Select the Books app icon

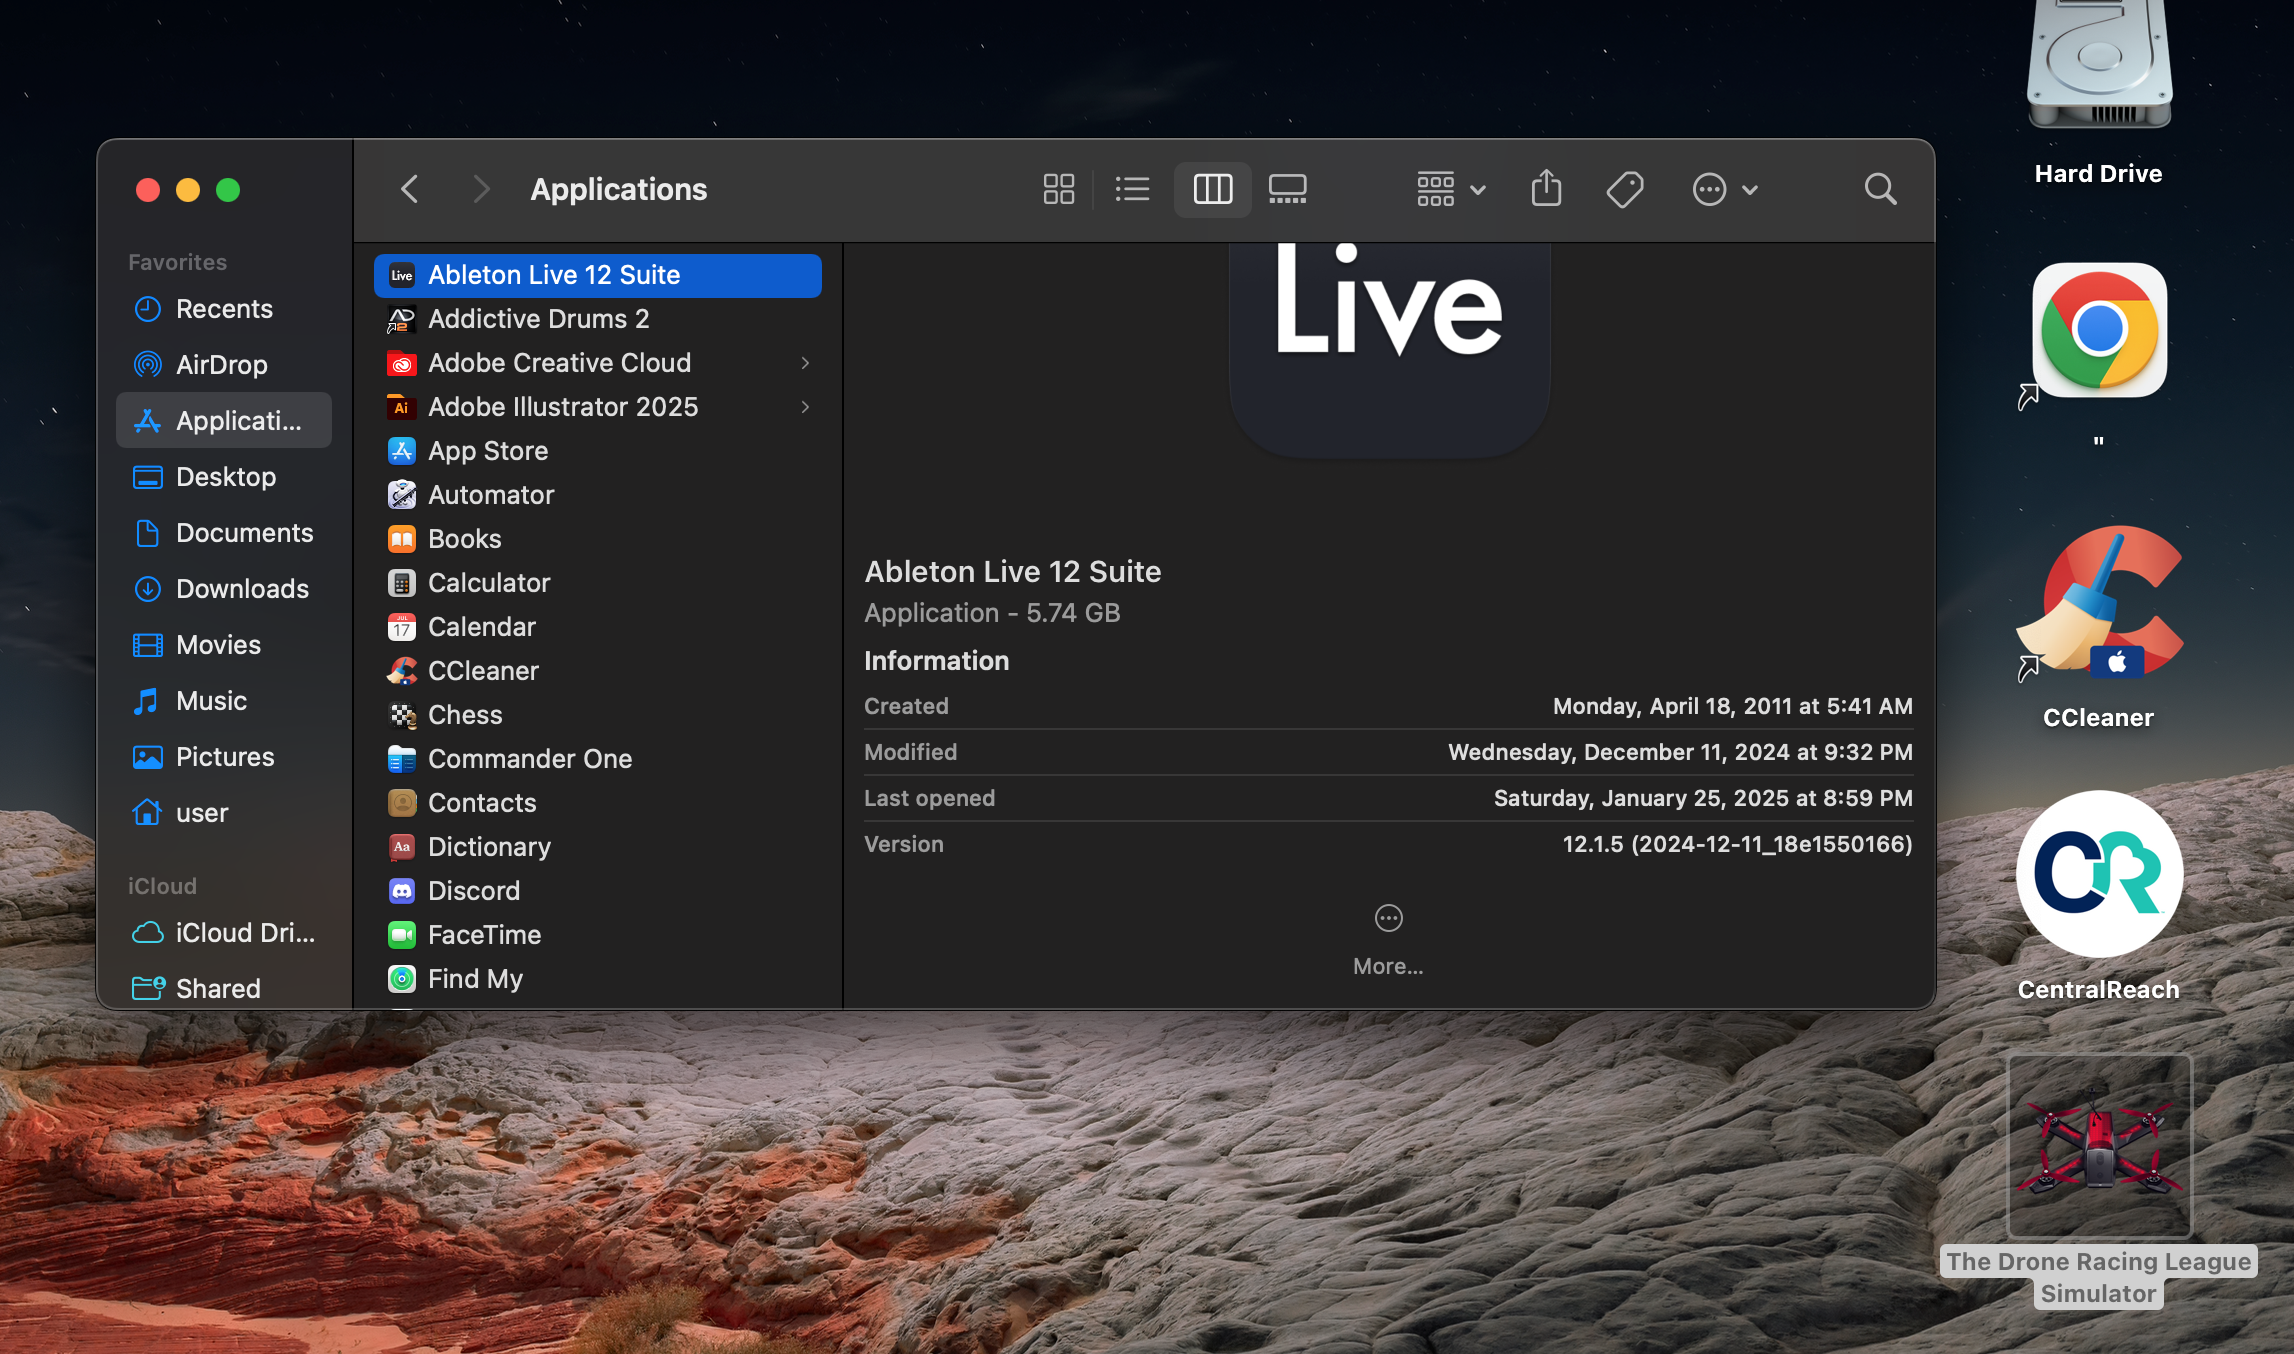pos(401,539)
